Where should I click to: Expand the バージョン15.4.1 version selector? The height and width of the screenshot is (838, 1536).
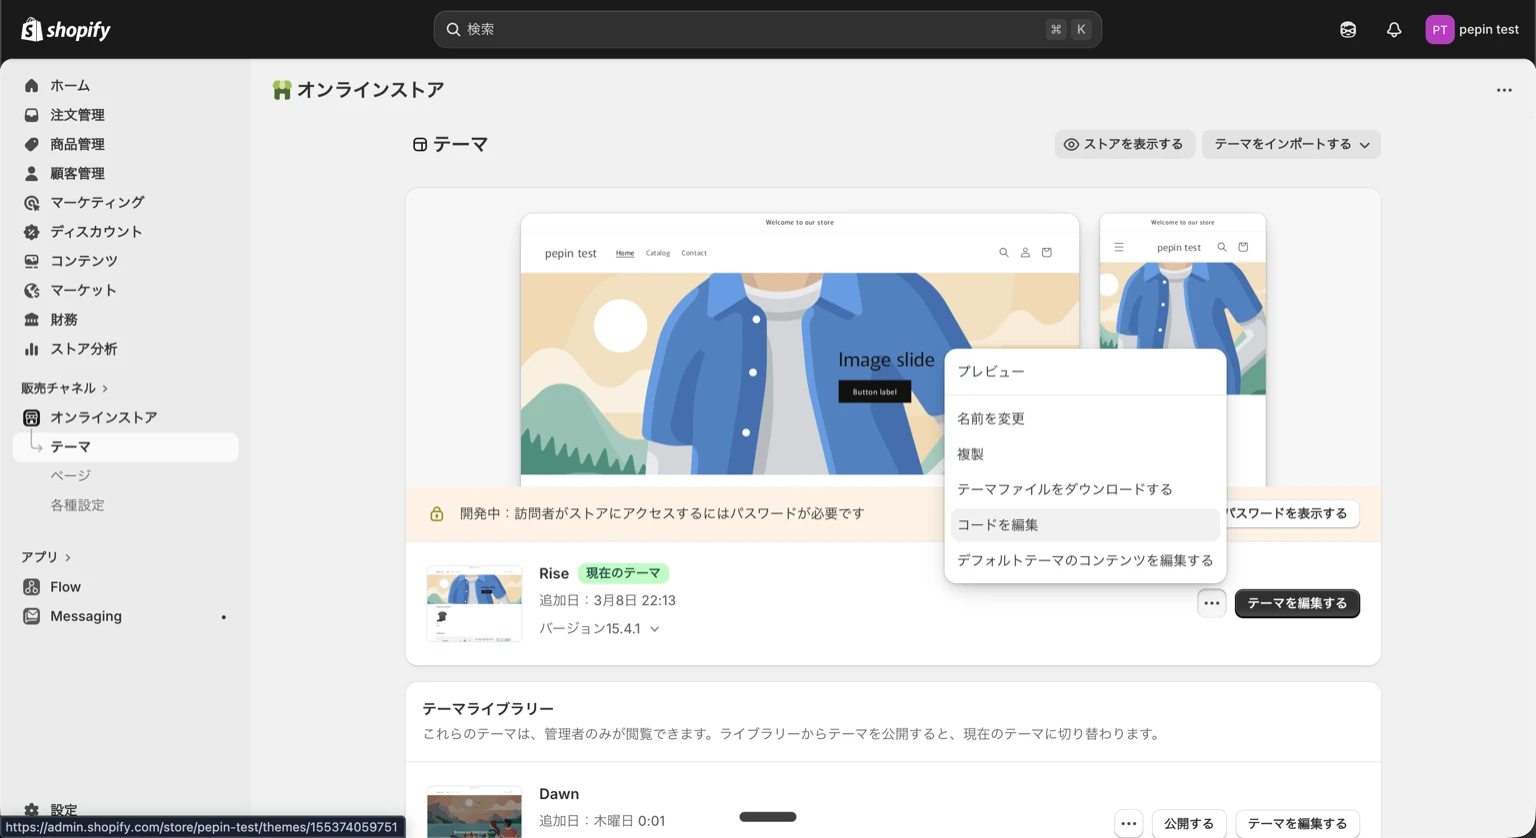(600, 628)
